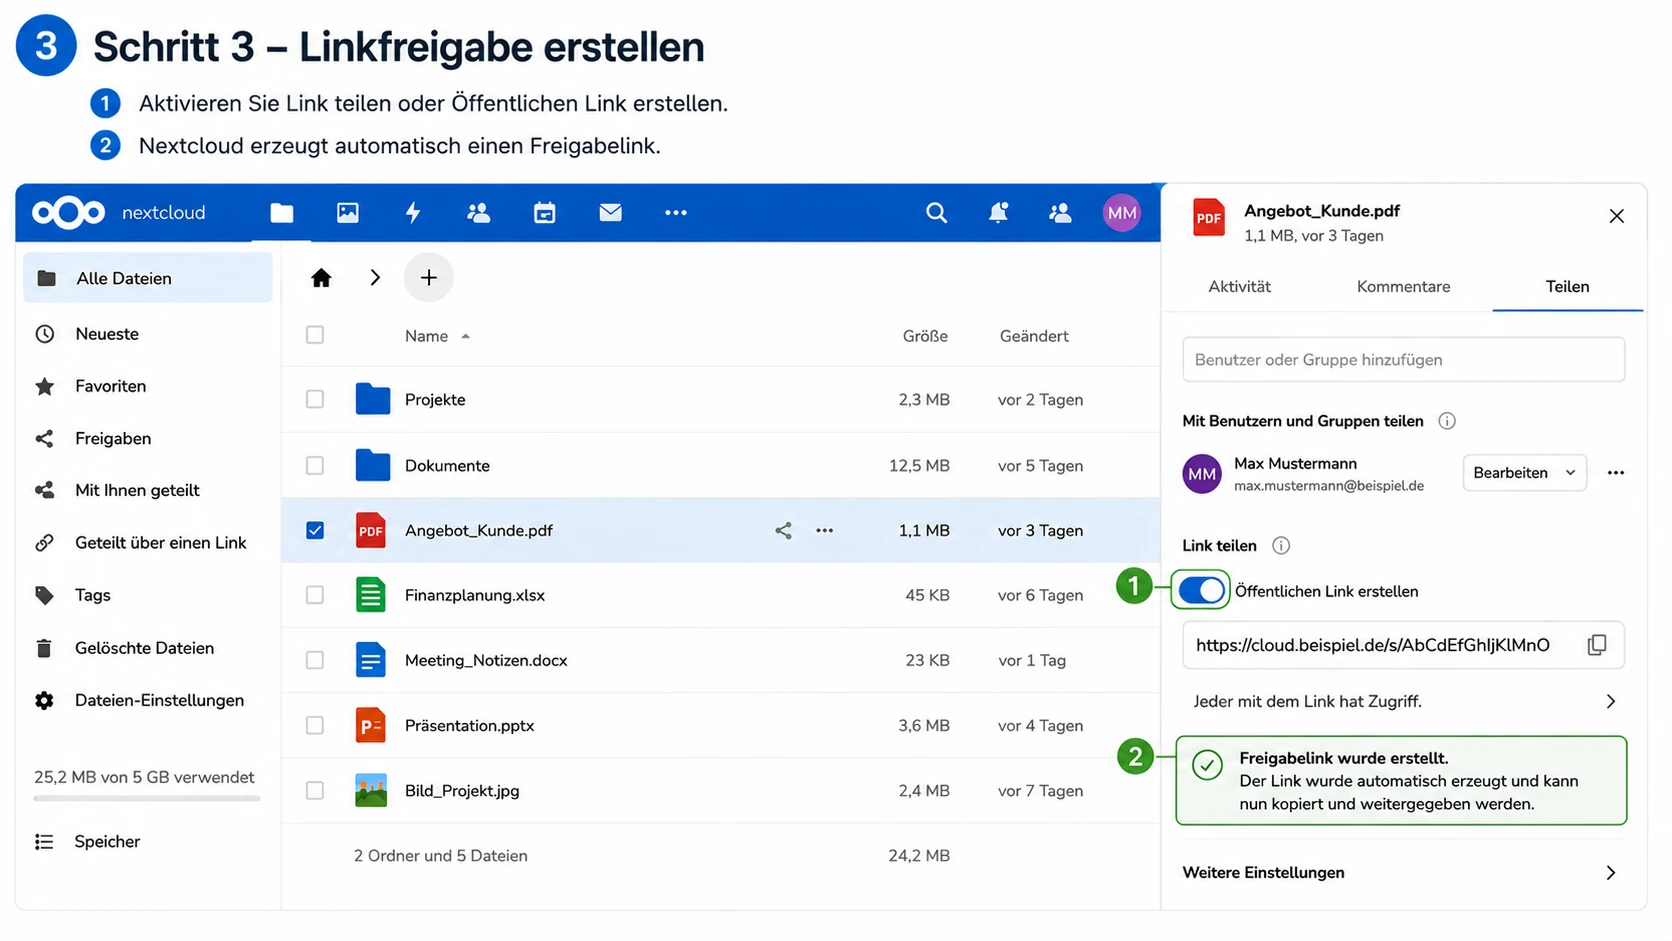1672x941 pixels.
Task: Check the Meeting_Notizen.docx checkbox
Action: point(315,660)
